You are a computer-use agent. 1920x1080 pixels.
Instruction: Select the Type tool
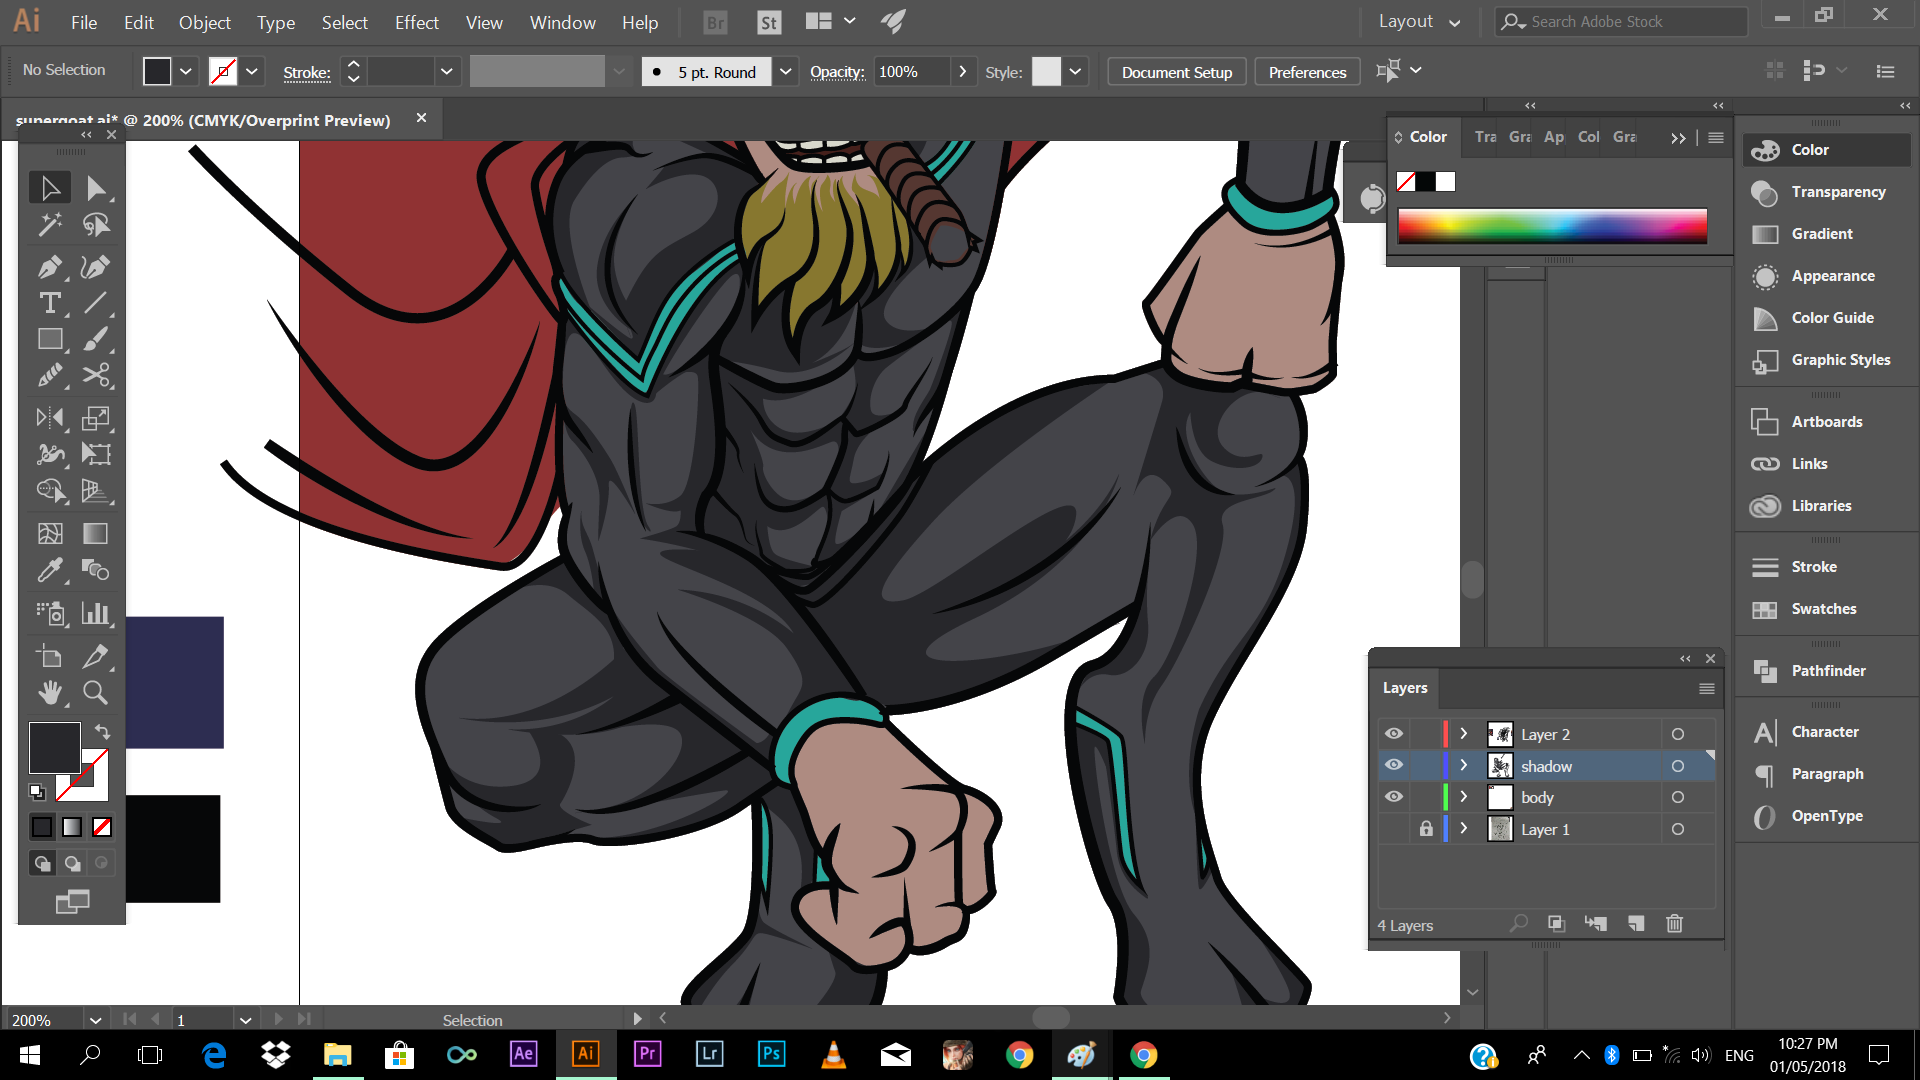[49, 303]
